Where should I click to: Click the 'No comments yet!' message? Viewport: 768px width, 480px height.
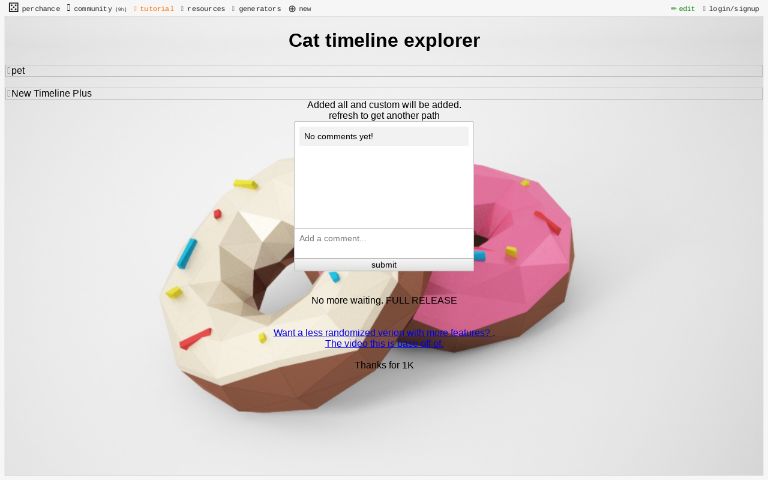(x=384, y=136)
